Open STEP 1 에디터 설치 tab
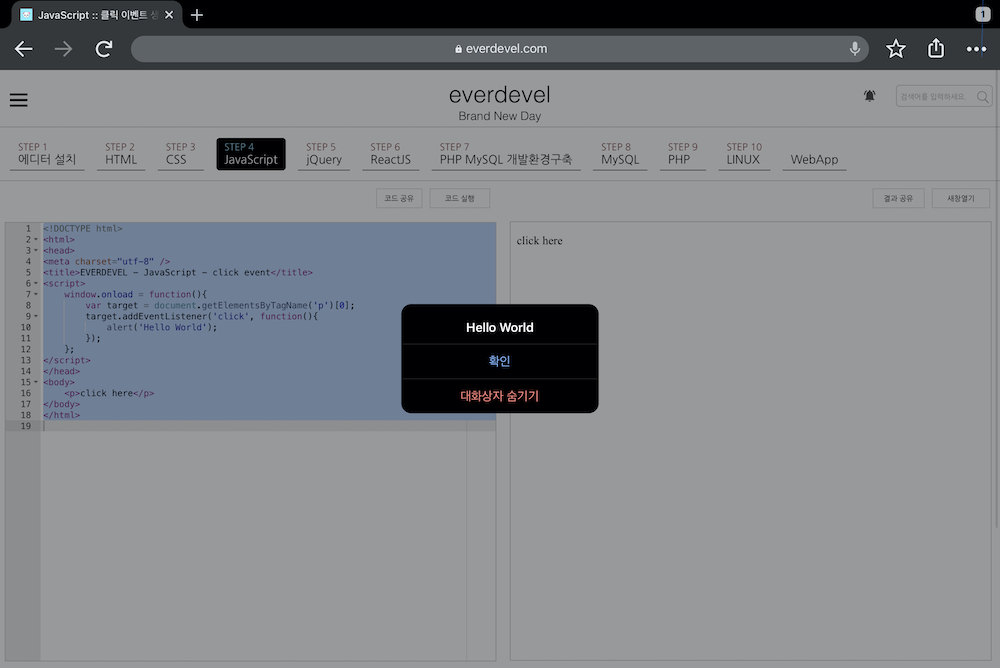1000x668 pixels. [x=47, y=154]
